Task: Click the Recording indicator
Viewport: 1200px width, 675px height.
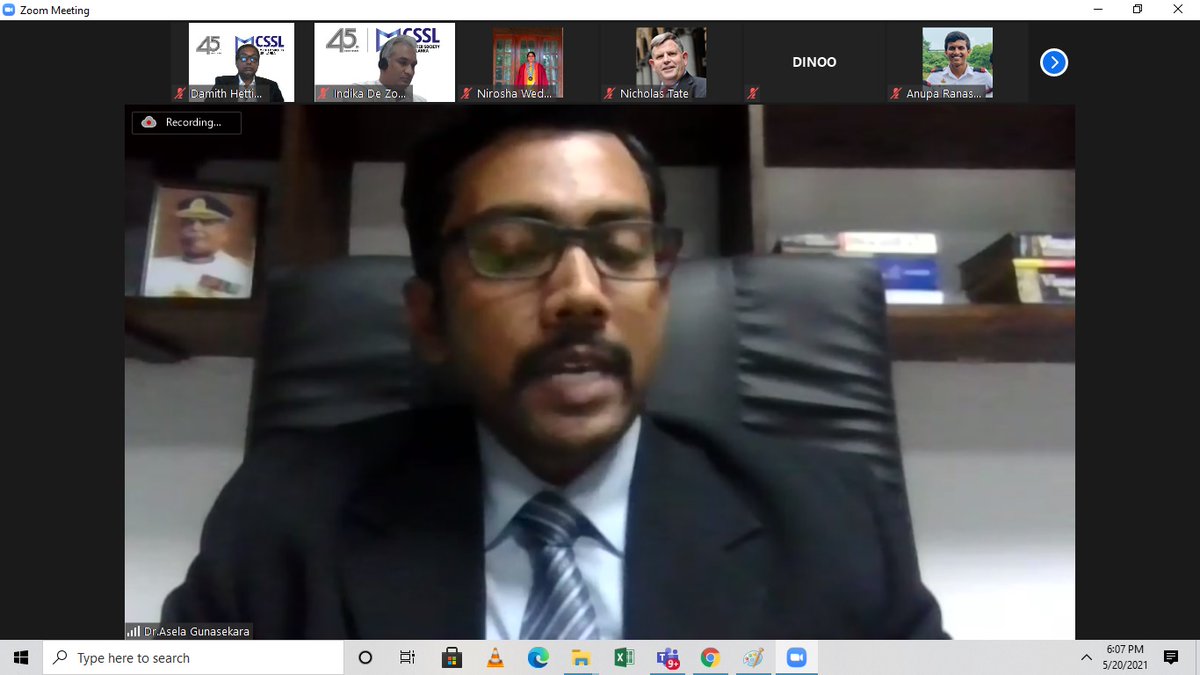Action: tap(186, 122)
